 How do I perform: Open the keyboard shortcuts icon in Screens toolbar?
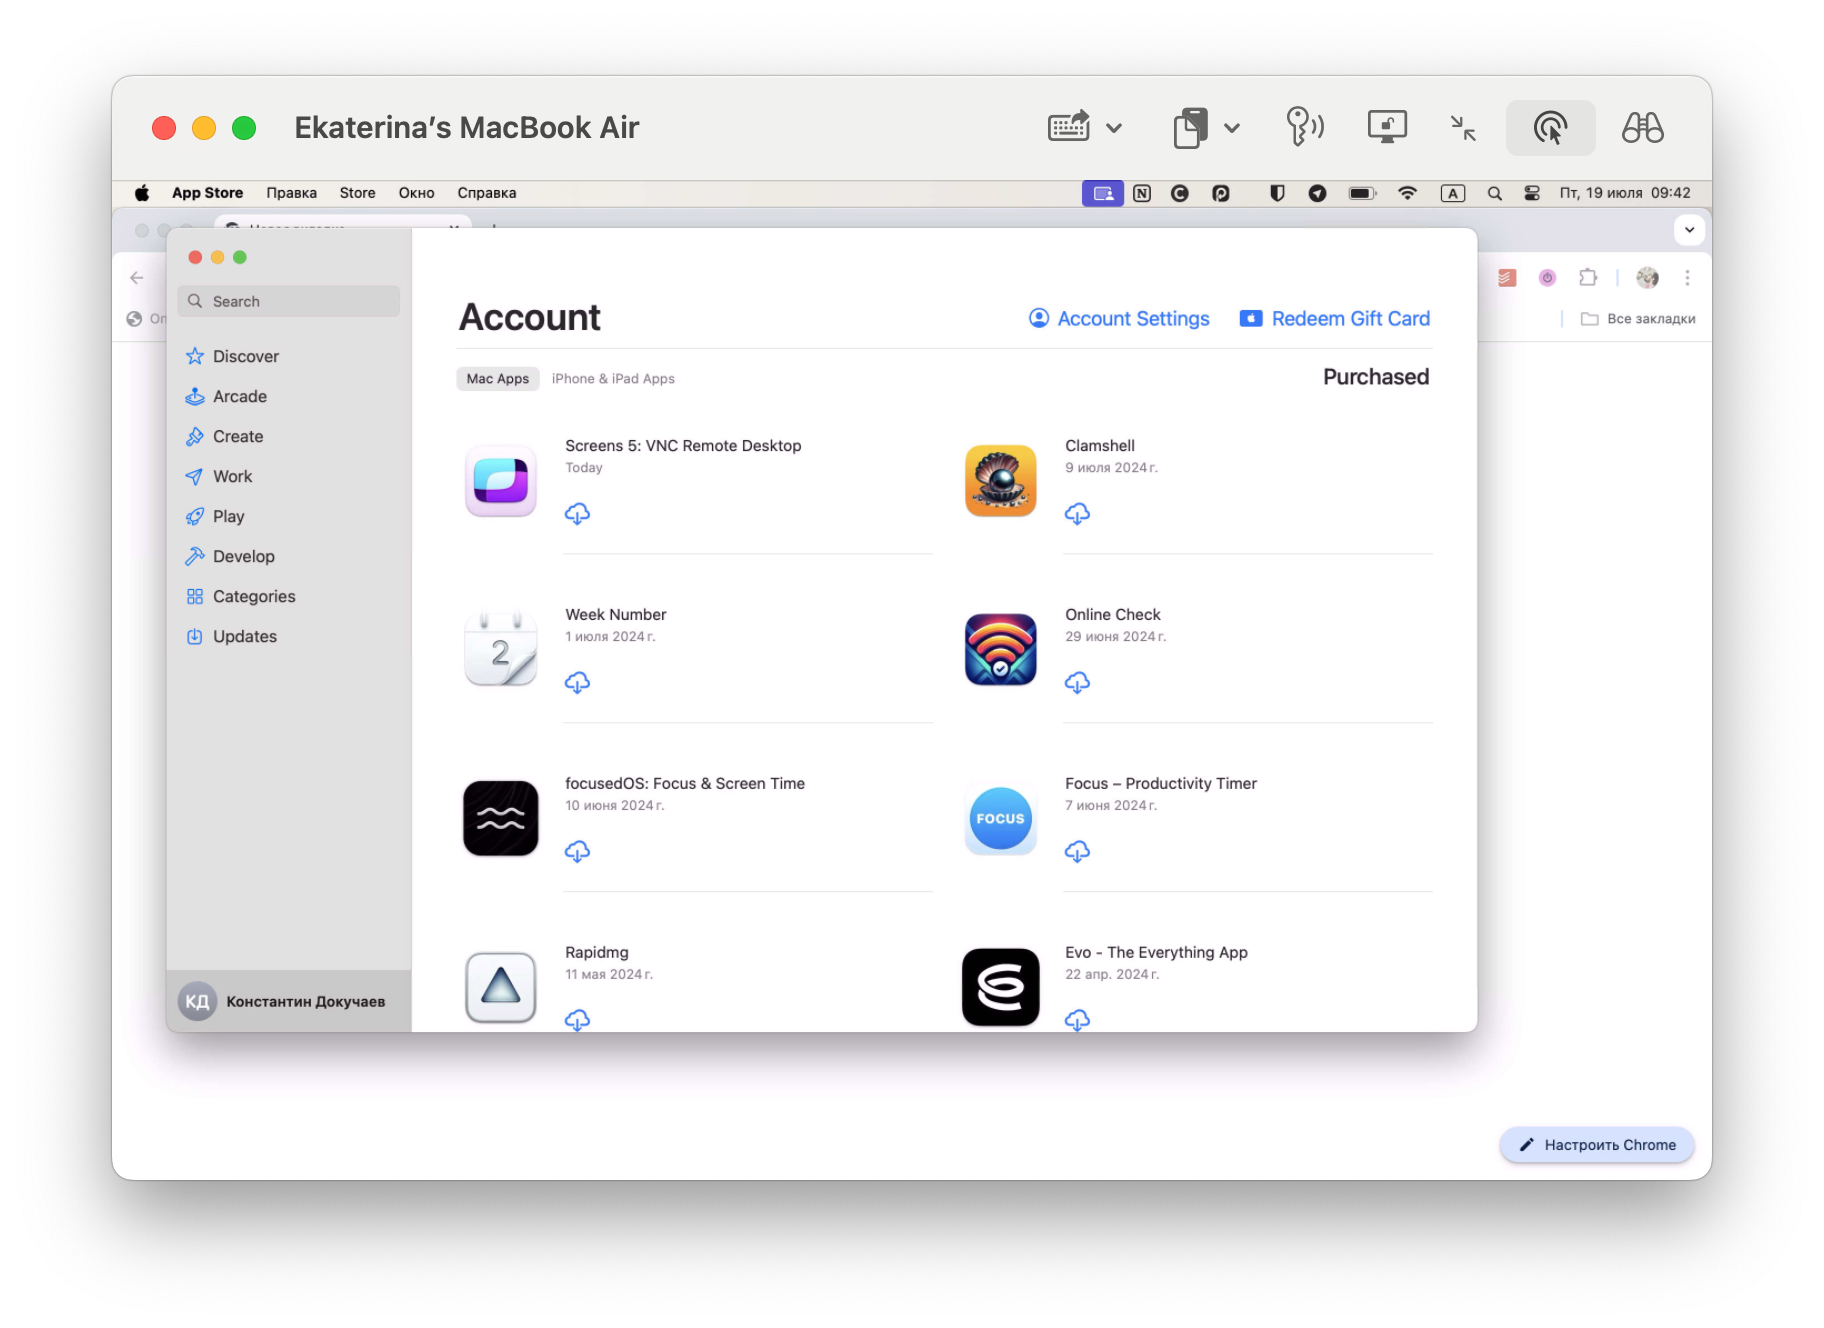pyautogui.click(x=1068, y=127)
